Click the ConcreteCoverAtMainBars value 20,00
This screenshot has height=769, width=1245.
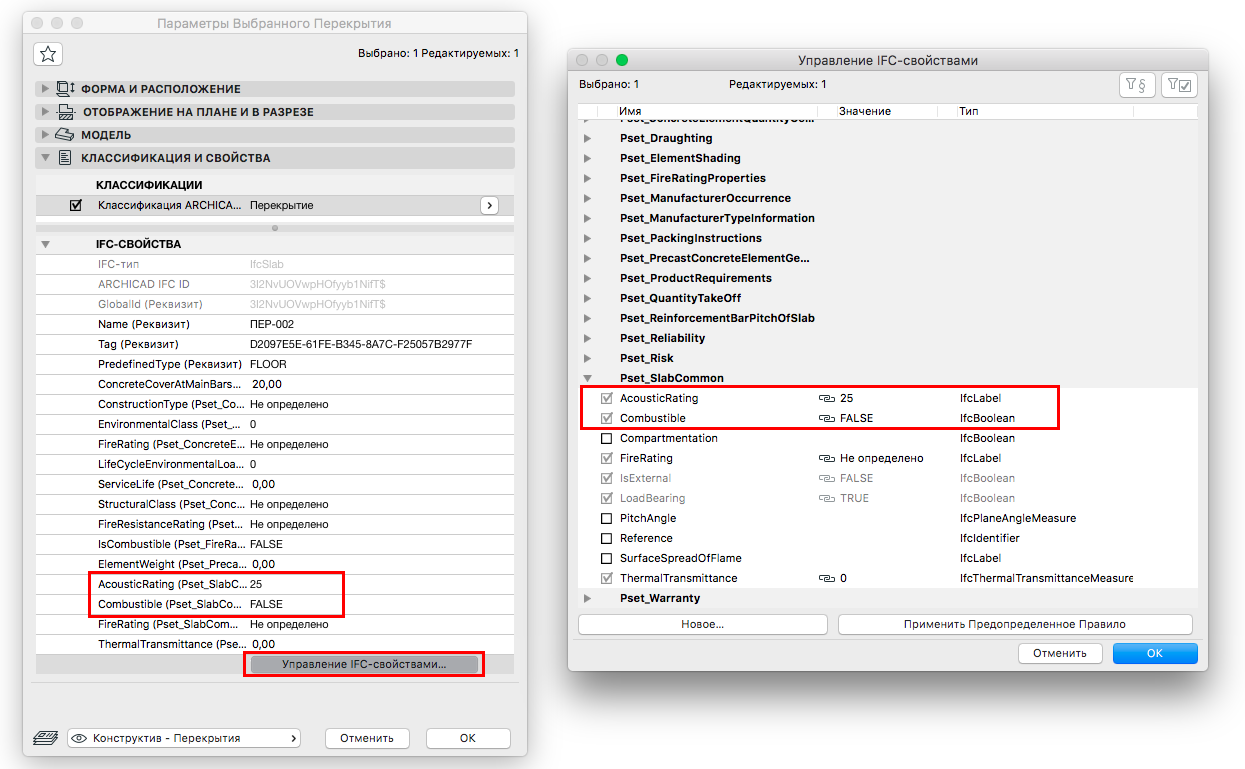tap(267, 384)
